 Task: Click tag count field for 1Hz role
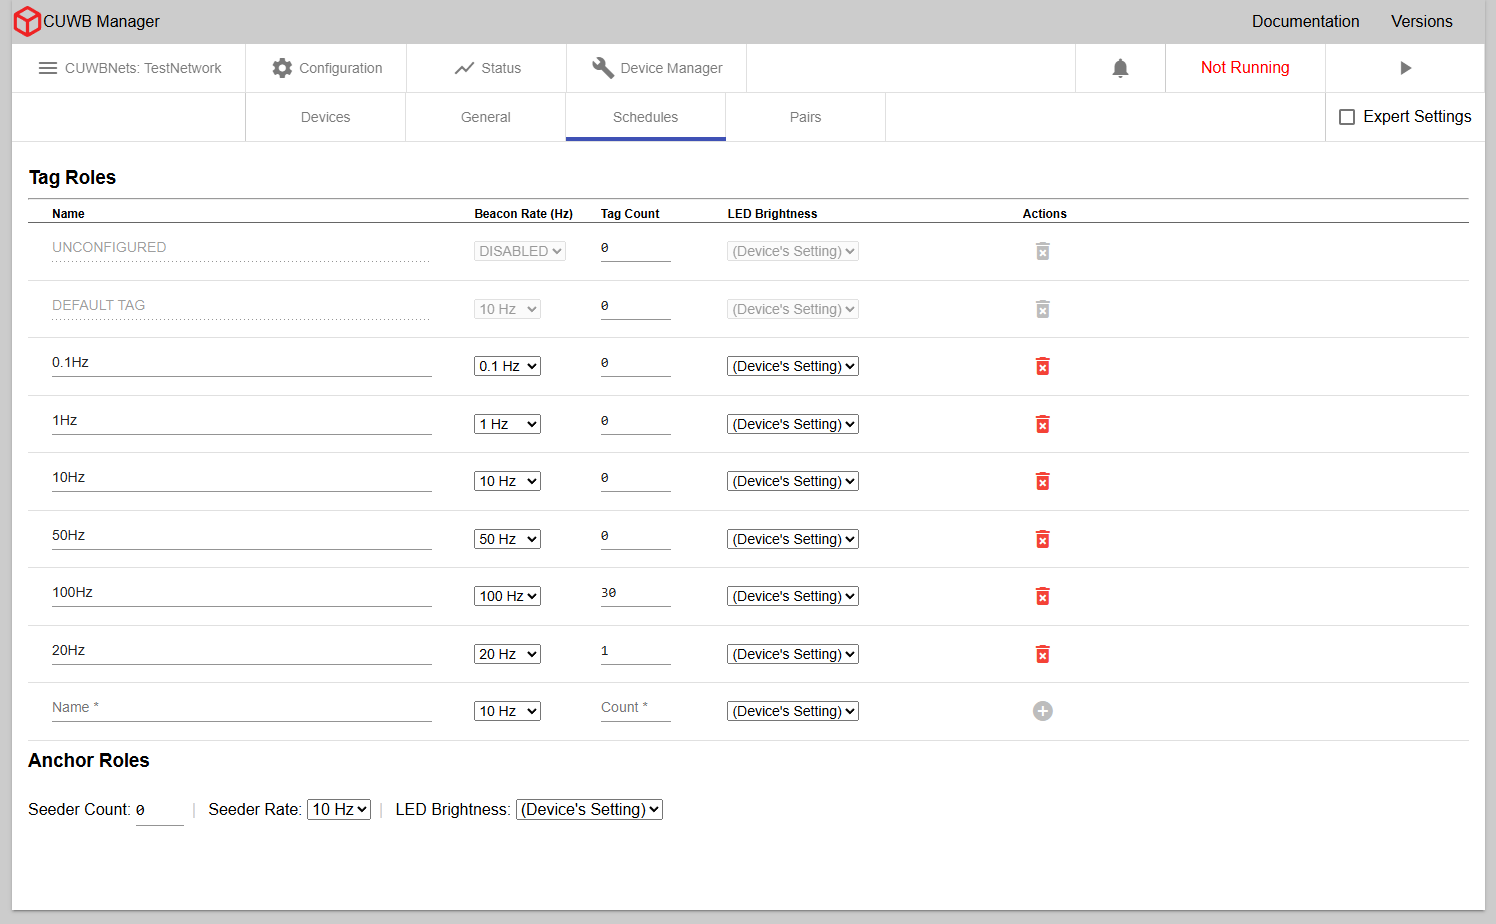(635, 421)
